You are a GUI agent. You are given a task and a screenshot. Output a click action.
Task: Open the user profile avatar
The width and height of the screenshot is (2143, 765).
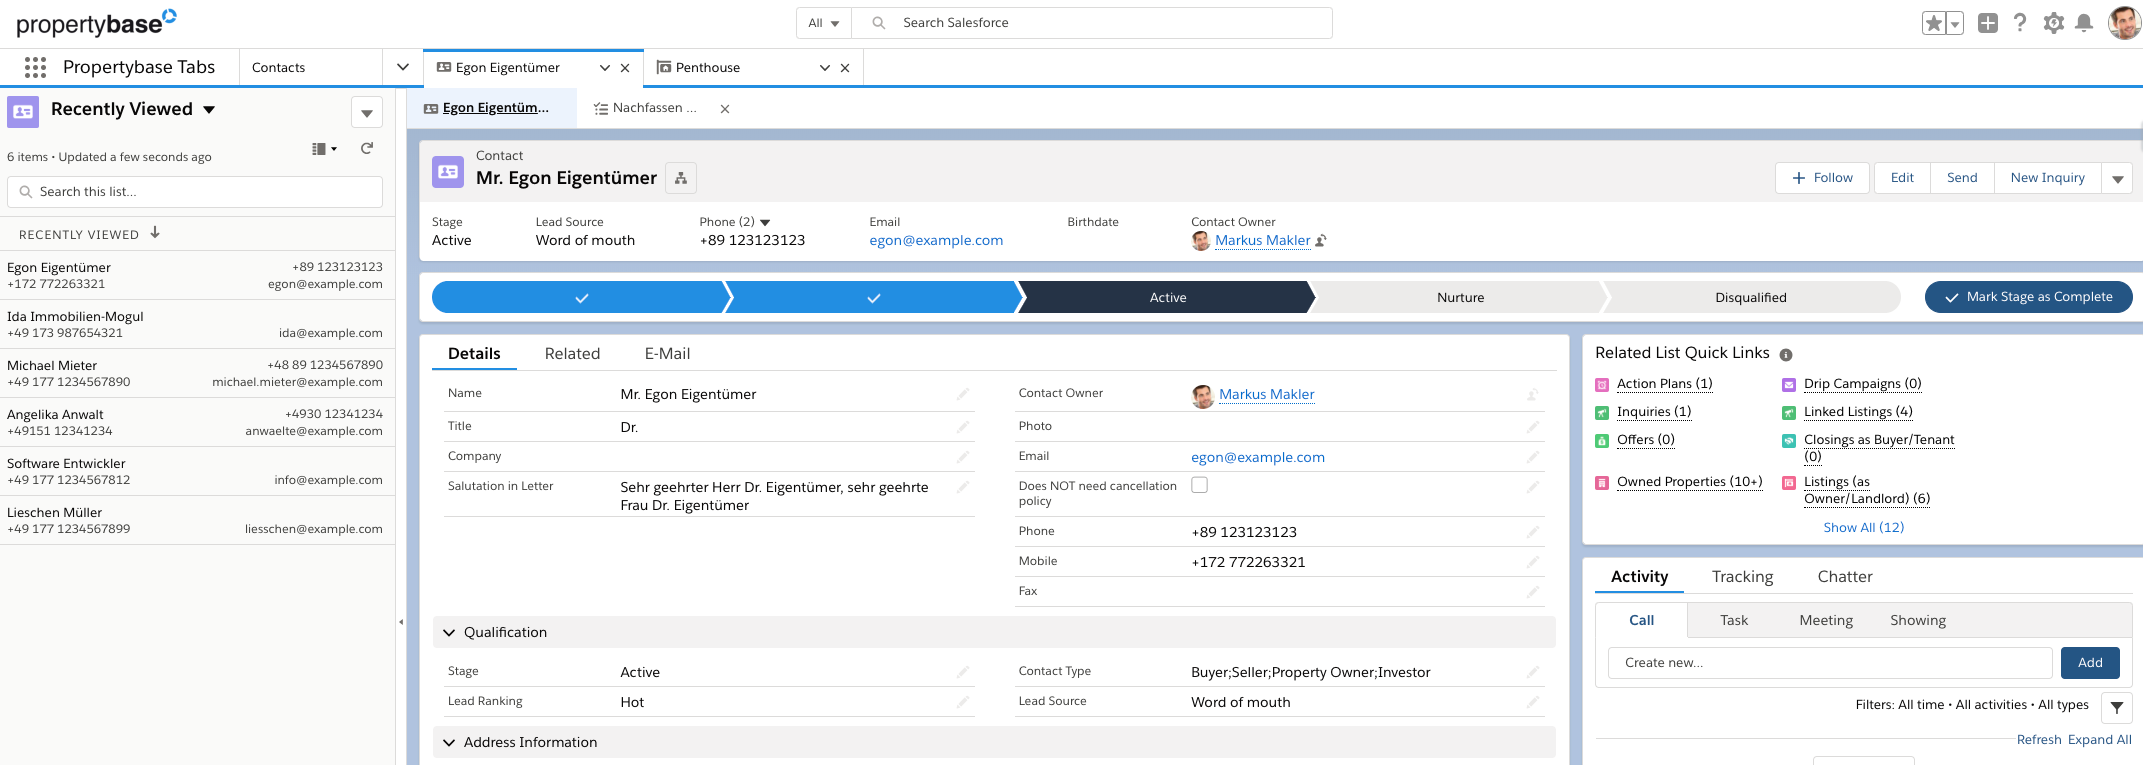click(2124, 23)
